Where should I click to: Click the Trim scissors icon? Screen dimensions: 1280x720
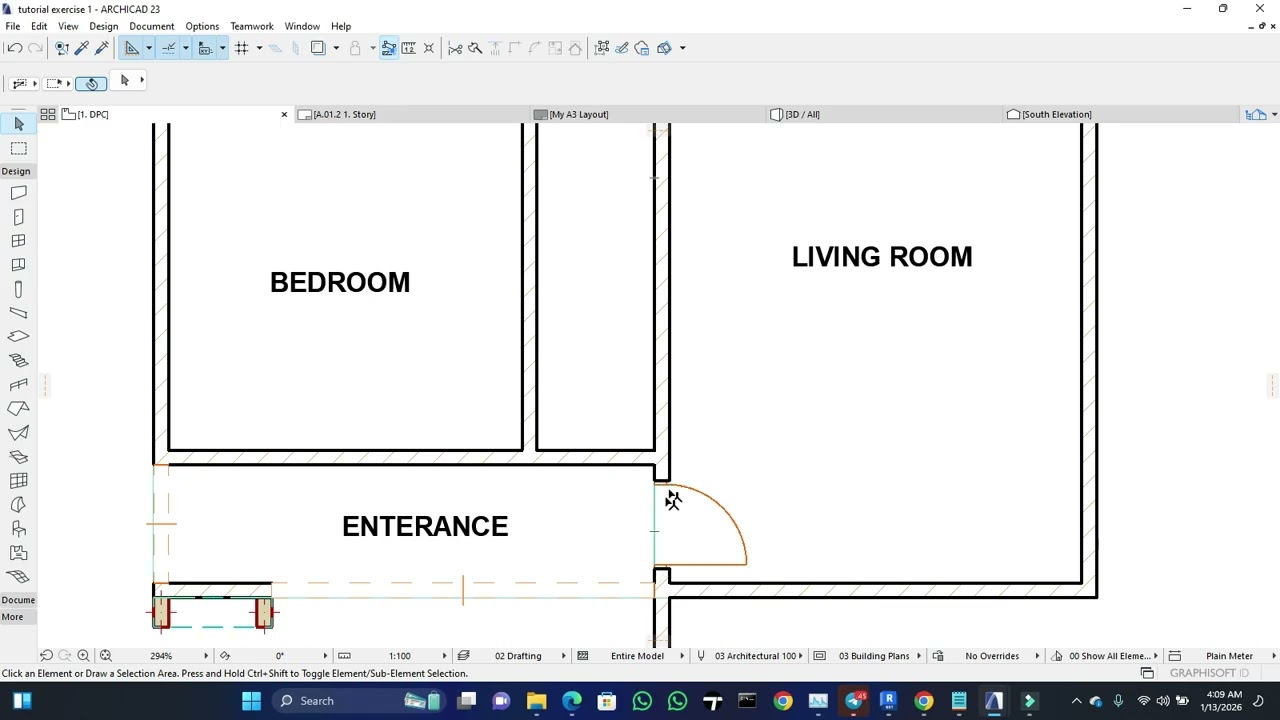click(455, 48)
